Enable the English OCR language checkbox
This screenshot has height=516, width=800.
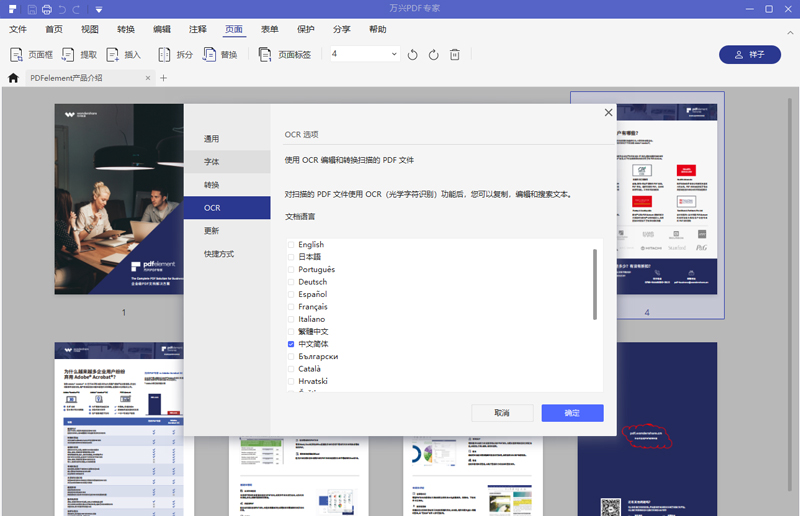coord(291,245)
